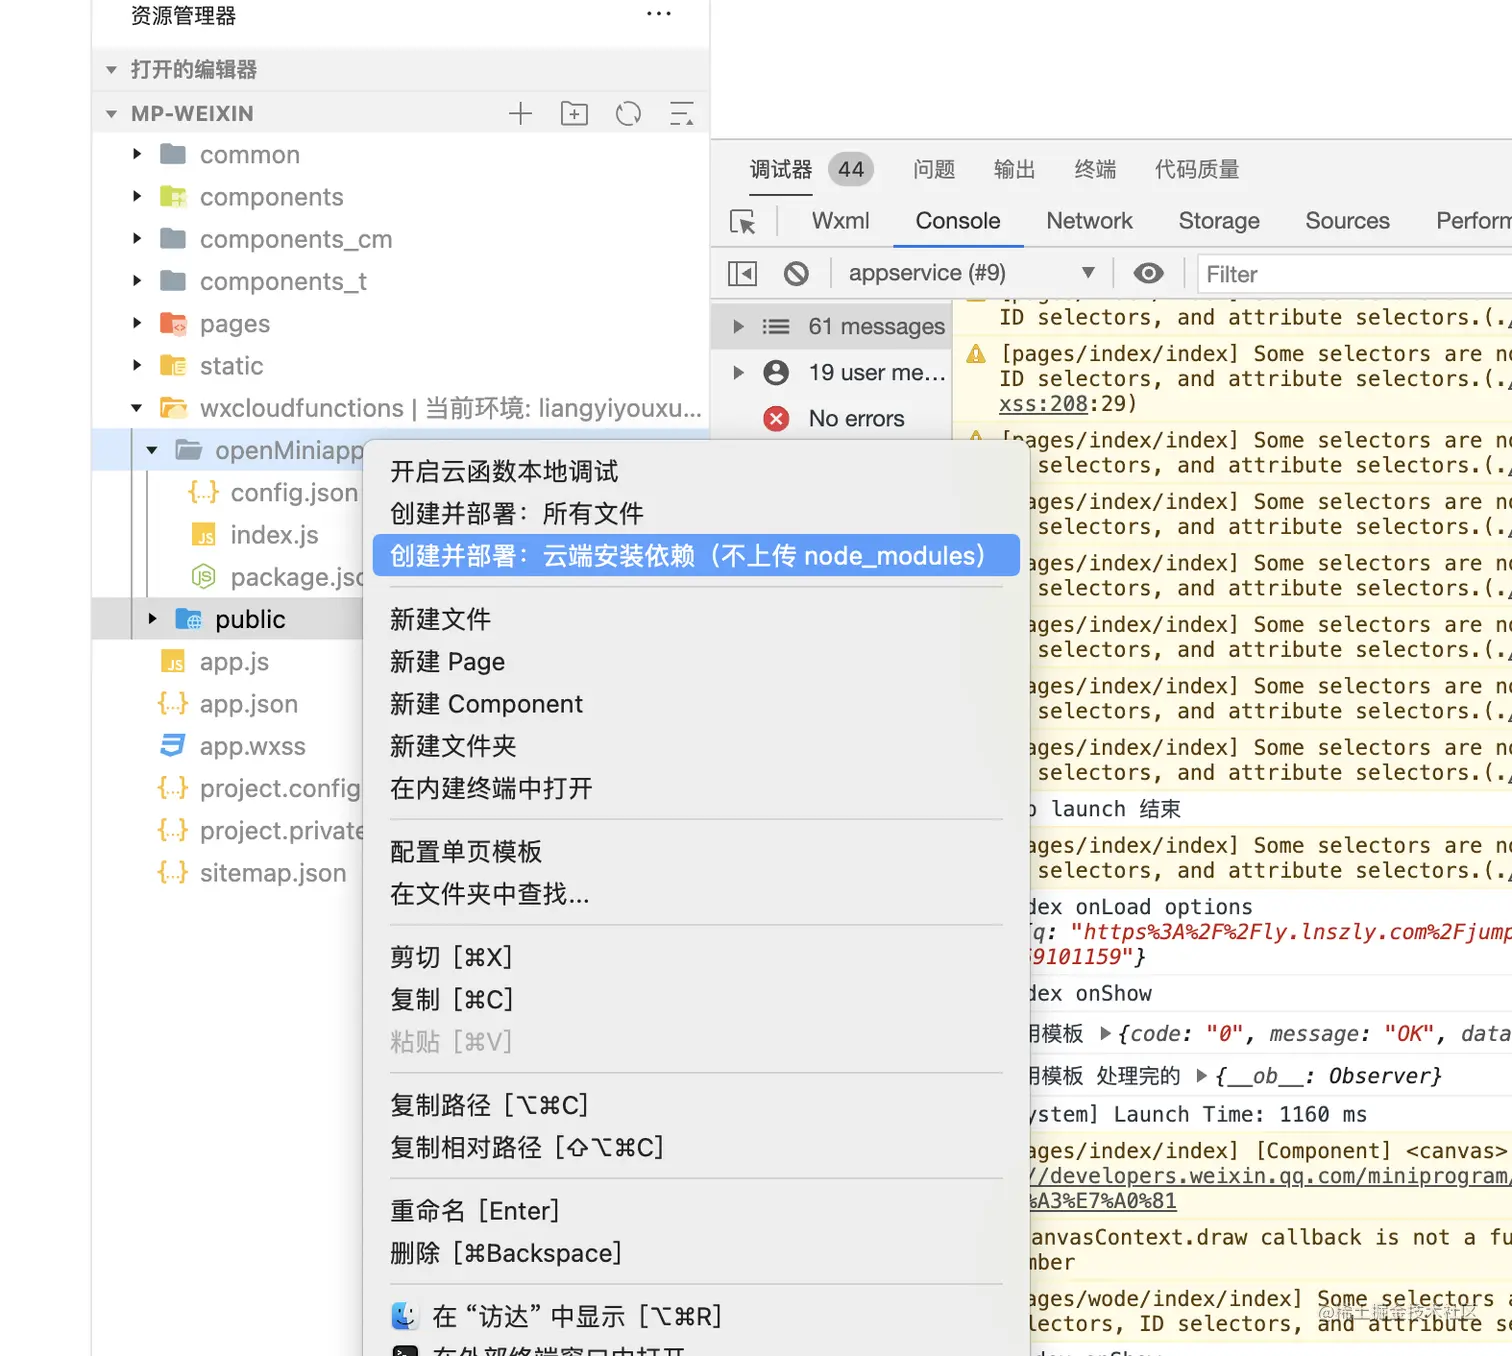Screen dimensions: 1512x1356
Task: Switch to the Sources tab
Action: (1347, 221)
